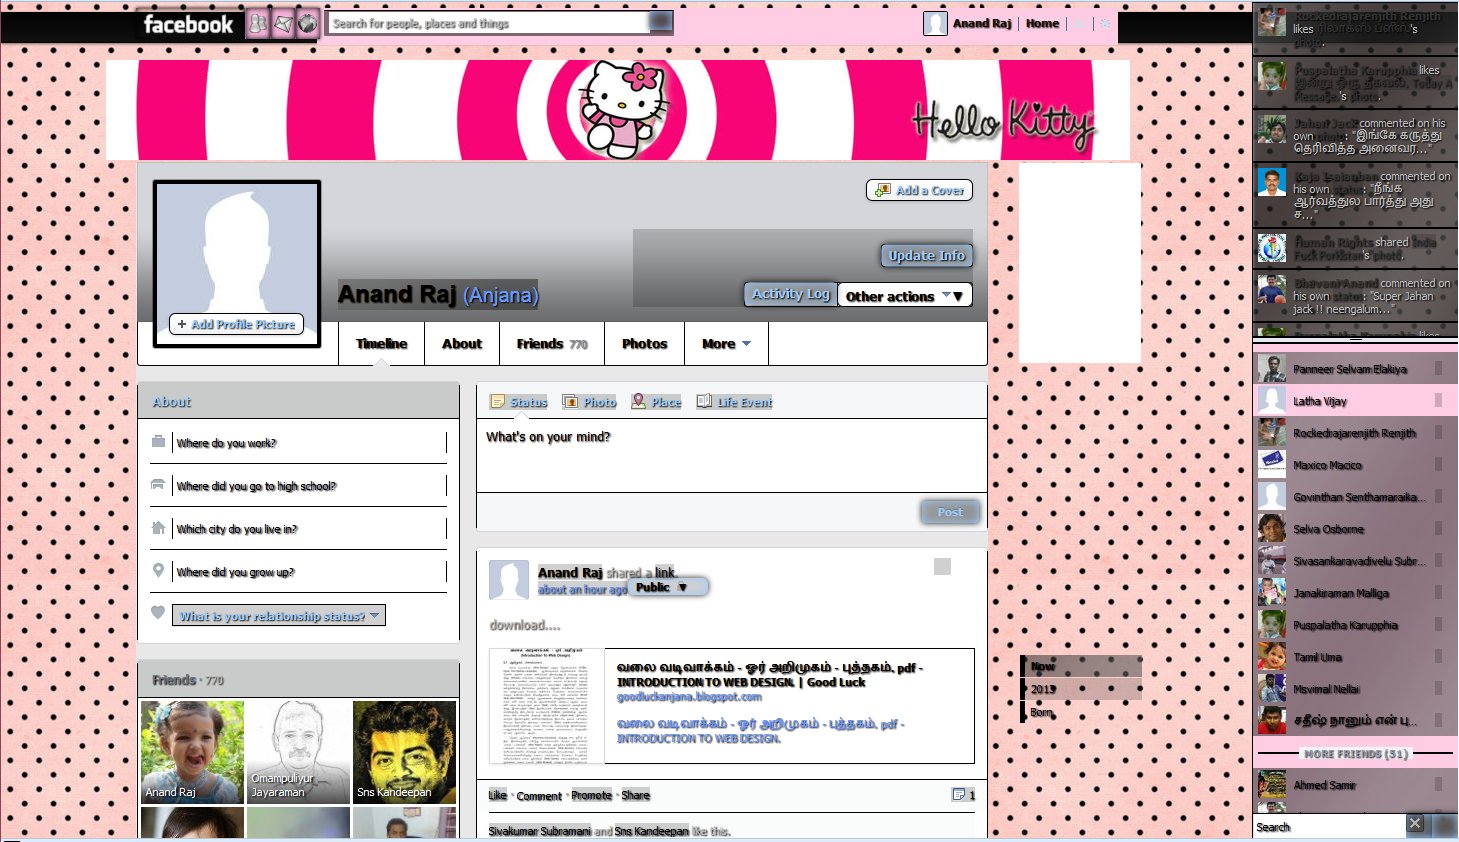Open messages envelope icon in top bar
The height and width of the screenshot is (842, 1459).
point(283,24)
